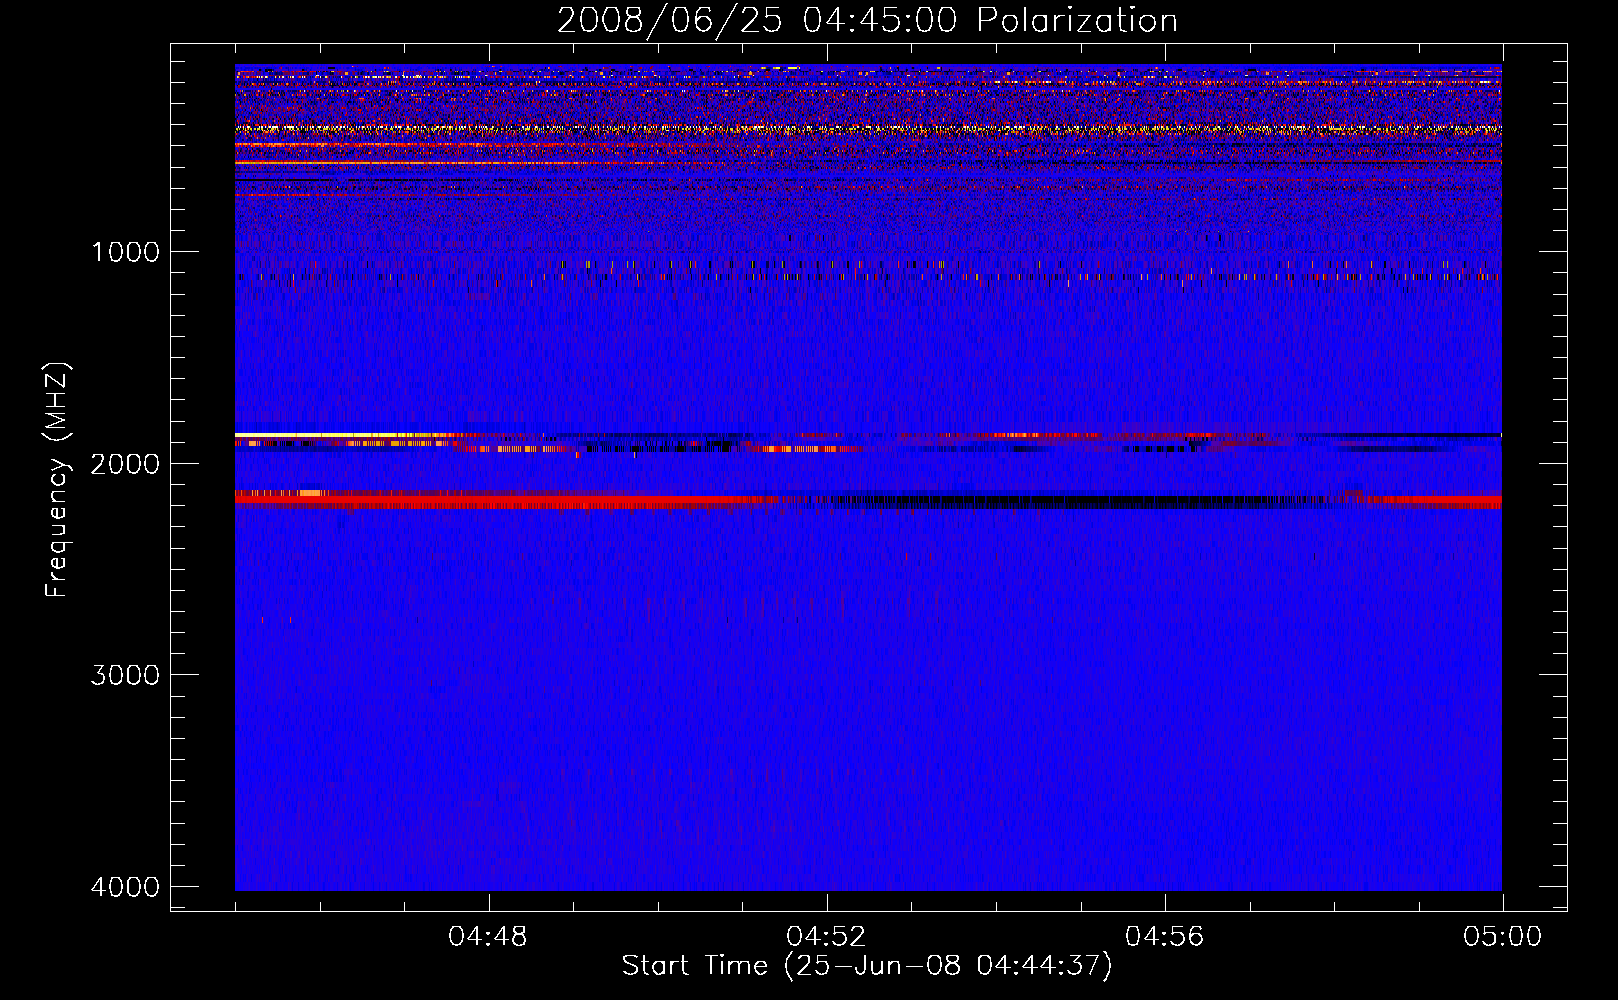
Task: Click the 04:48 time tick label
Action: pyautogui.click(x=488, y=937)
